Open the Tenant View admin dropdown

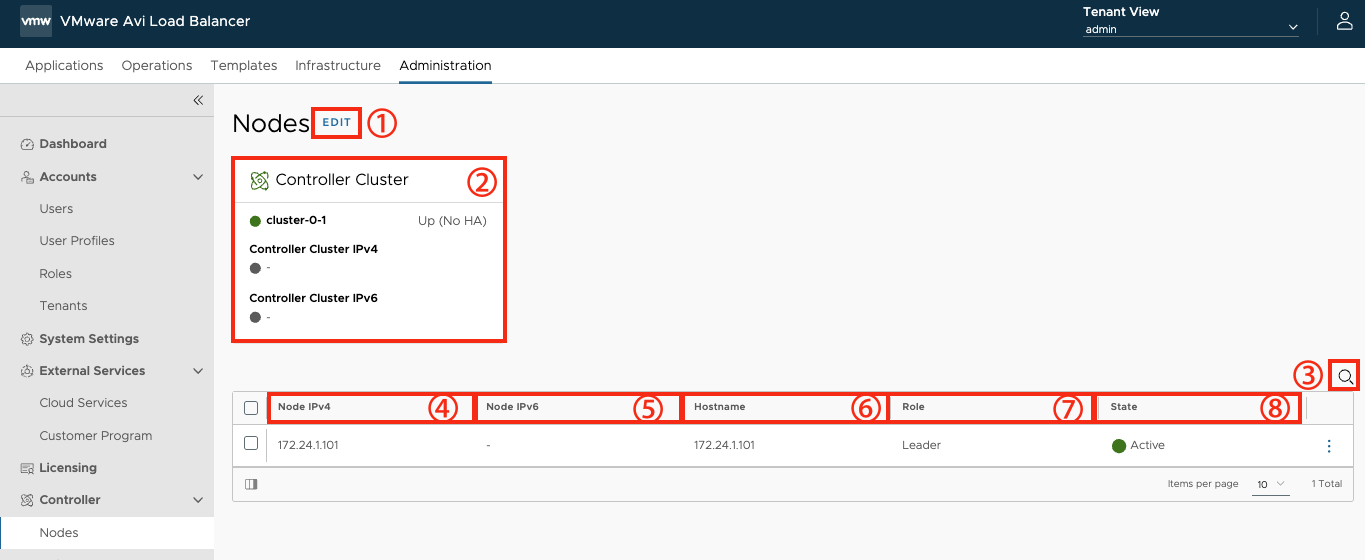coord(1191,29)
